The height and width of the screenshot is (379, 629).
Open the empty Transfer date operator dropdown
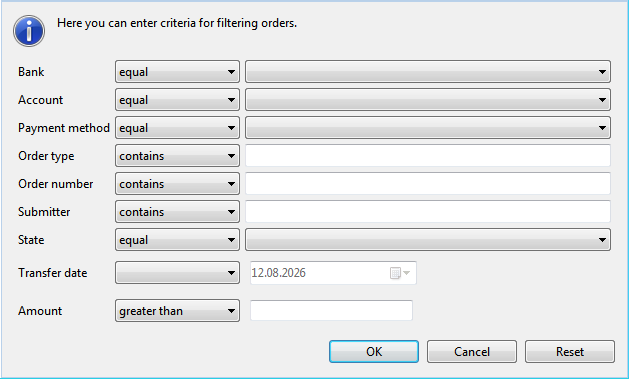pyautogui.click(x=177, y=273)
